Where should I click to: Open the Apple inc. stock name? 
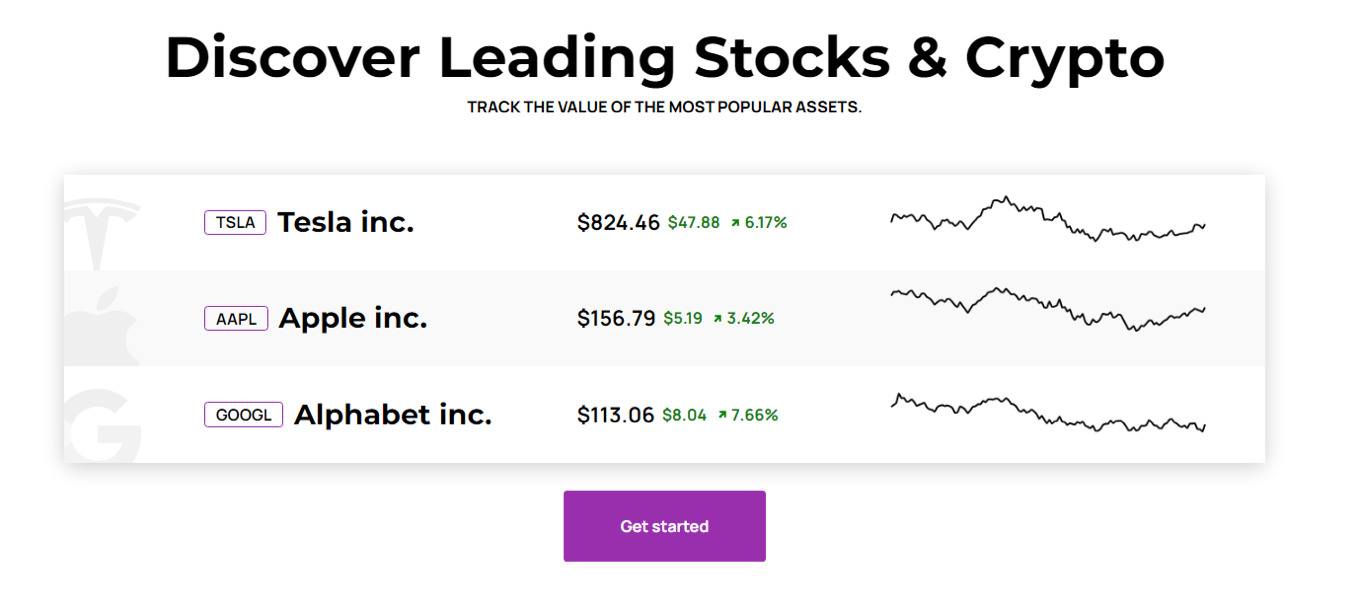click(x=352, y=318)
